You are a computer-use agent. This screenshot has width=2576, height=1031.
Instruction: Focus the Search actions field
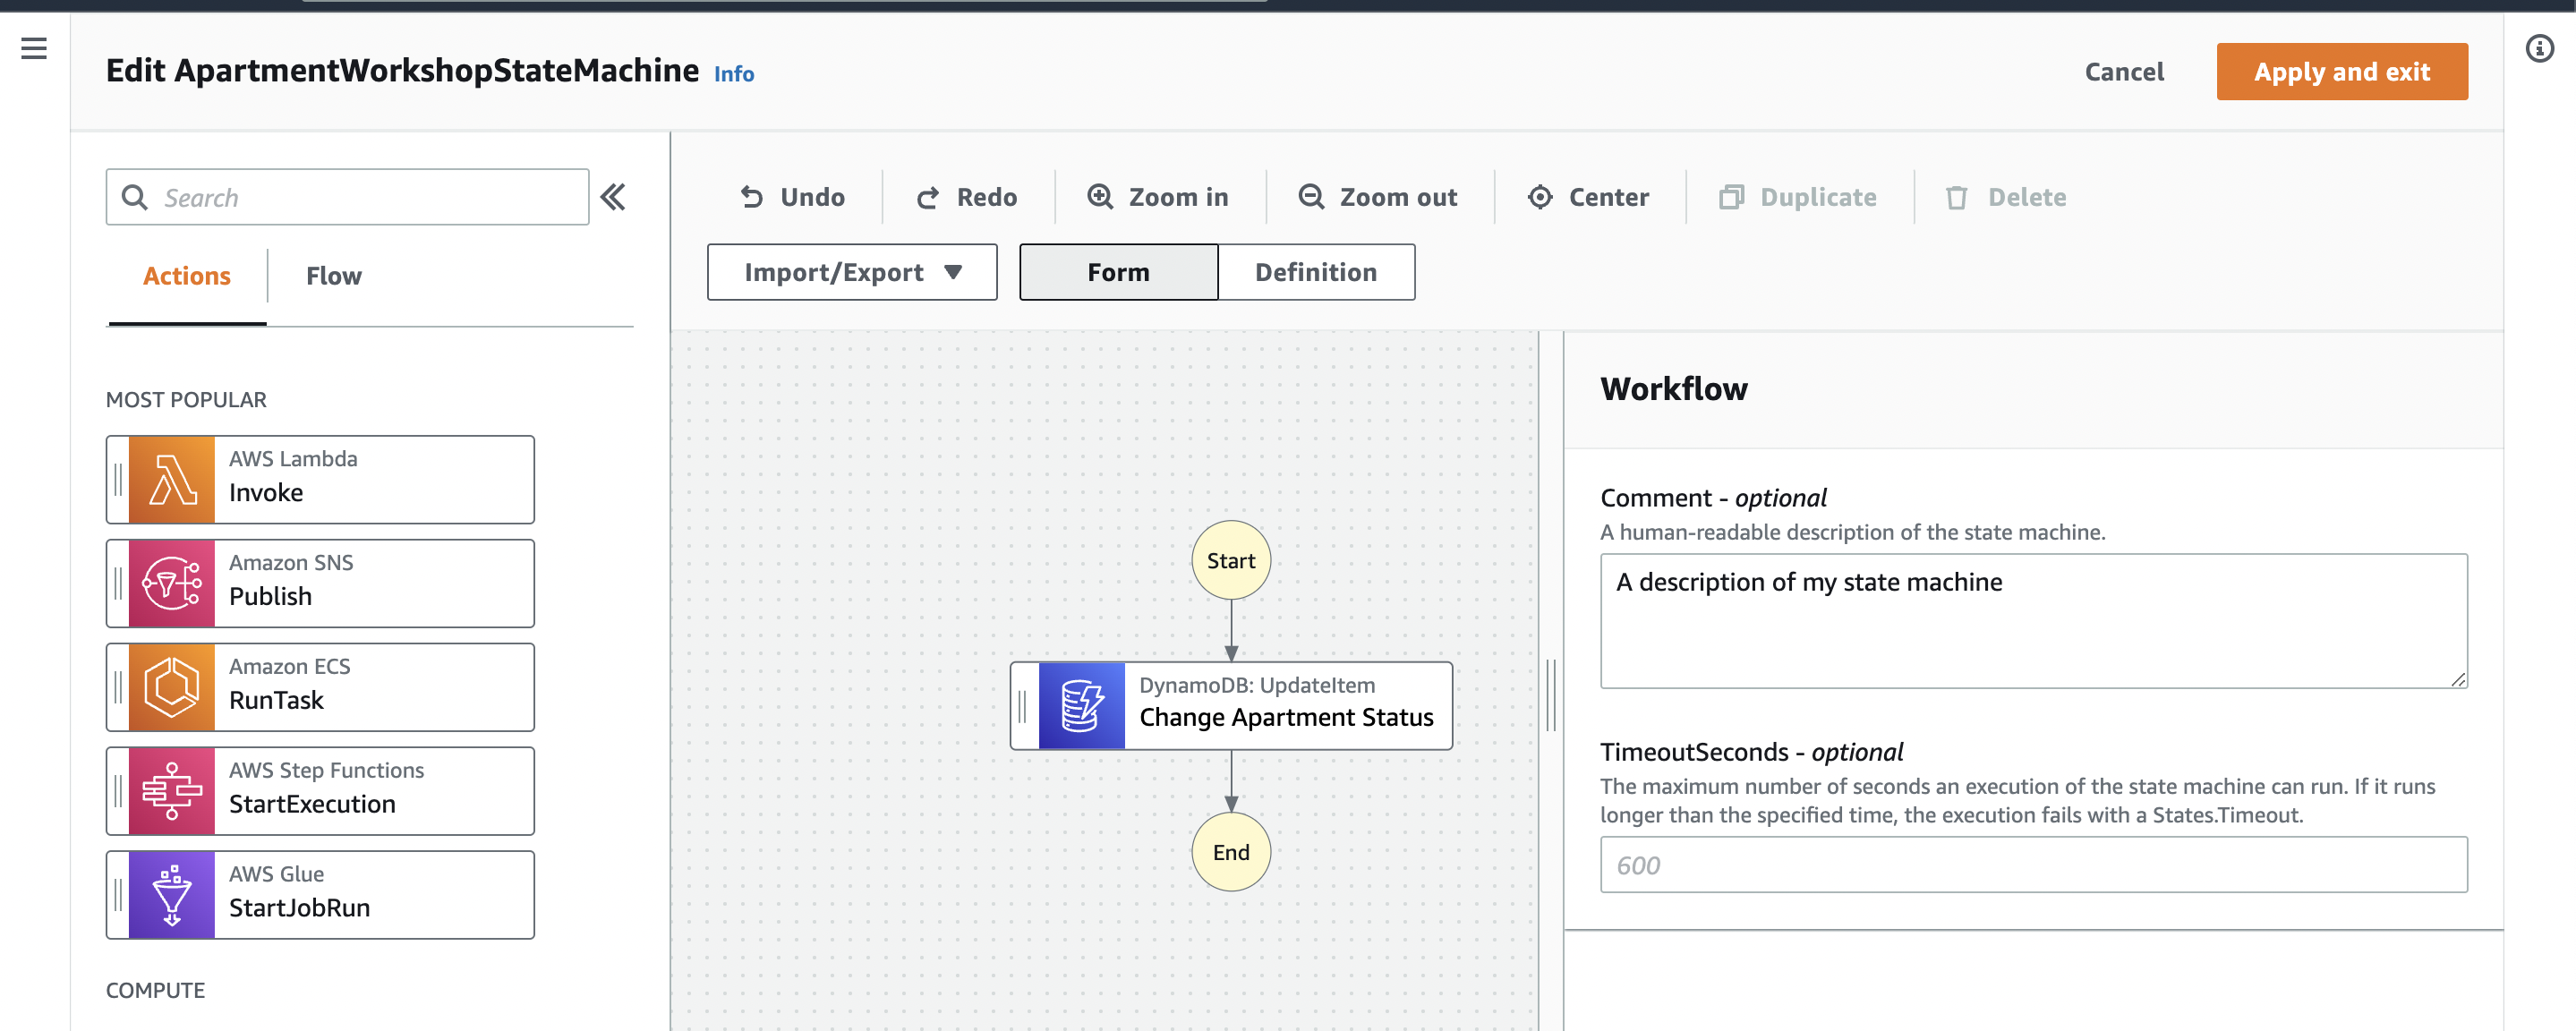point(348,197)
